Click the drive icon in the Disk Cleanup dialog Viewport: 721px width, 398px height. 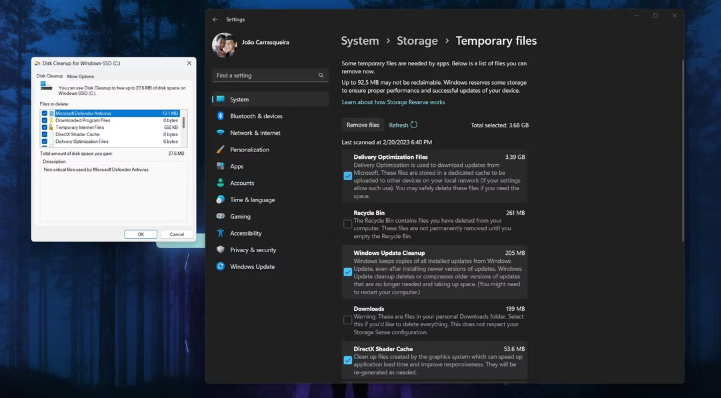[x=46, y=86]
